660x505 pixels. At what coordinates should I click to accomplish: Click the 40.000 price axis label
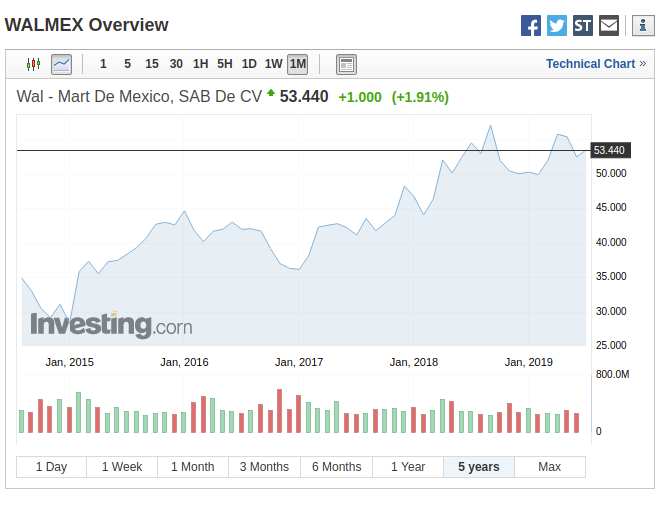point(611,242)
